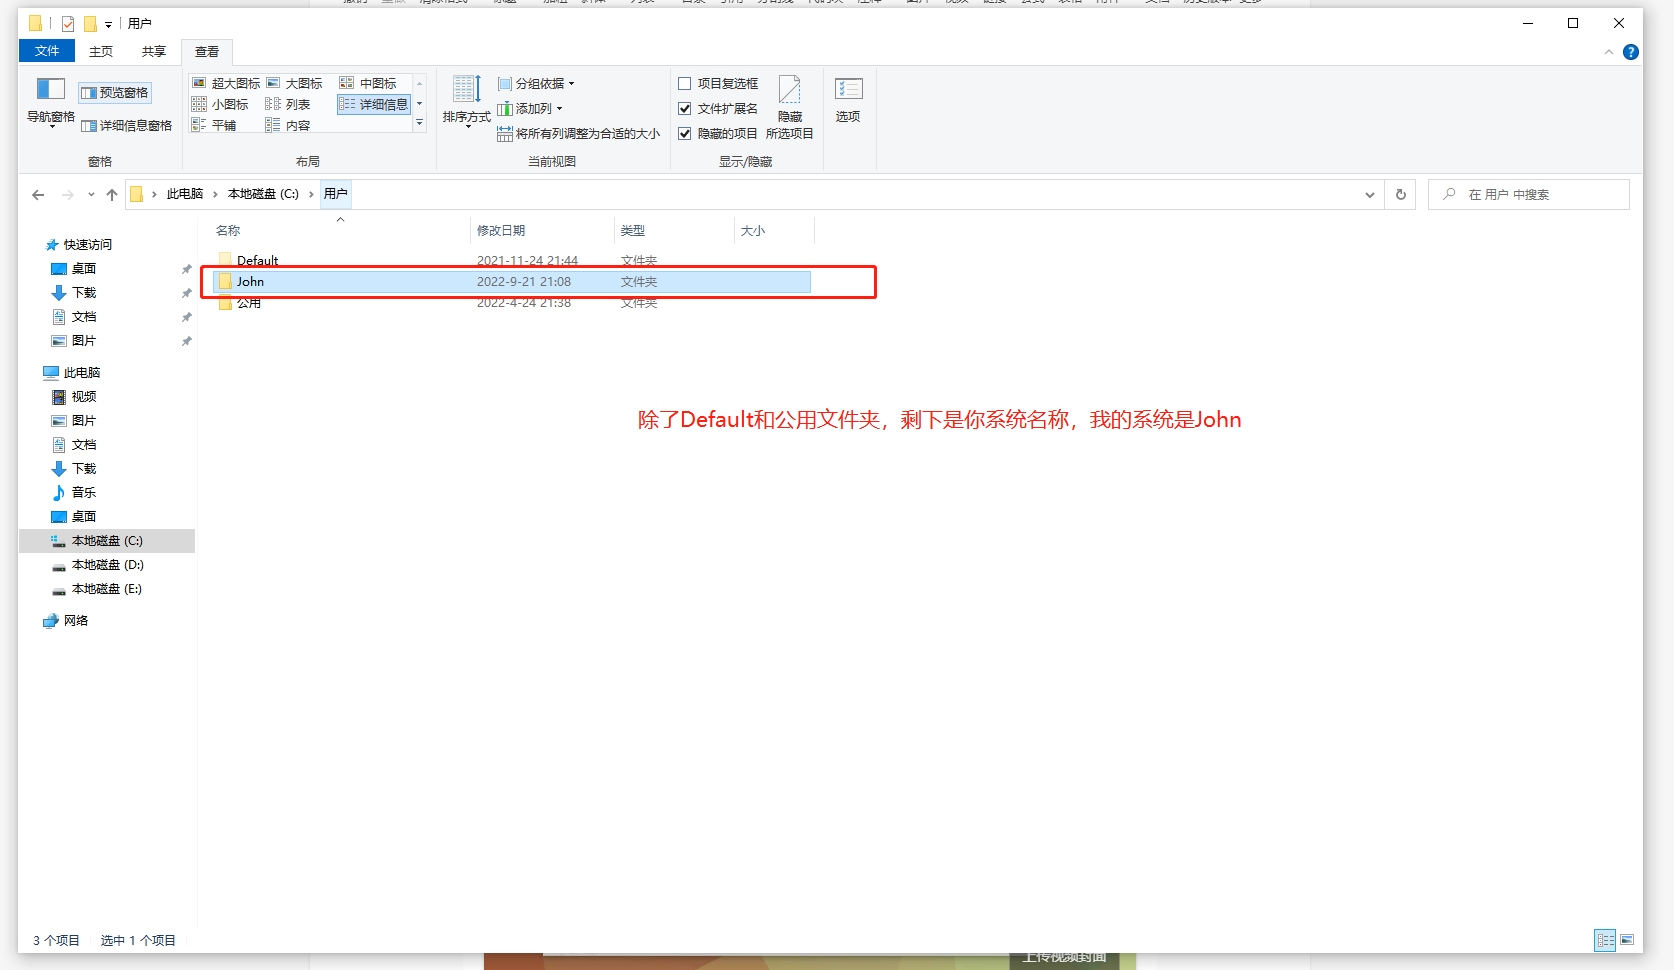This screenshot has width=1674, height=970.
Task: Select 平铺 tiles layout
Action: (214, 125)
